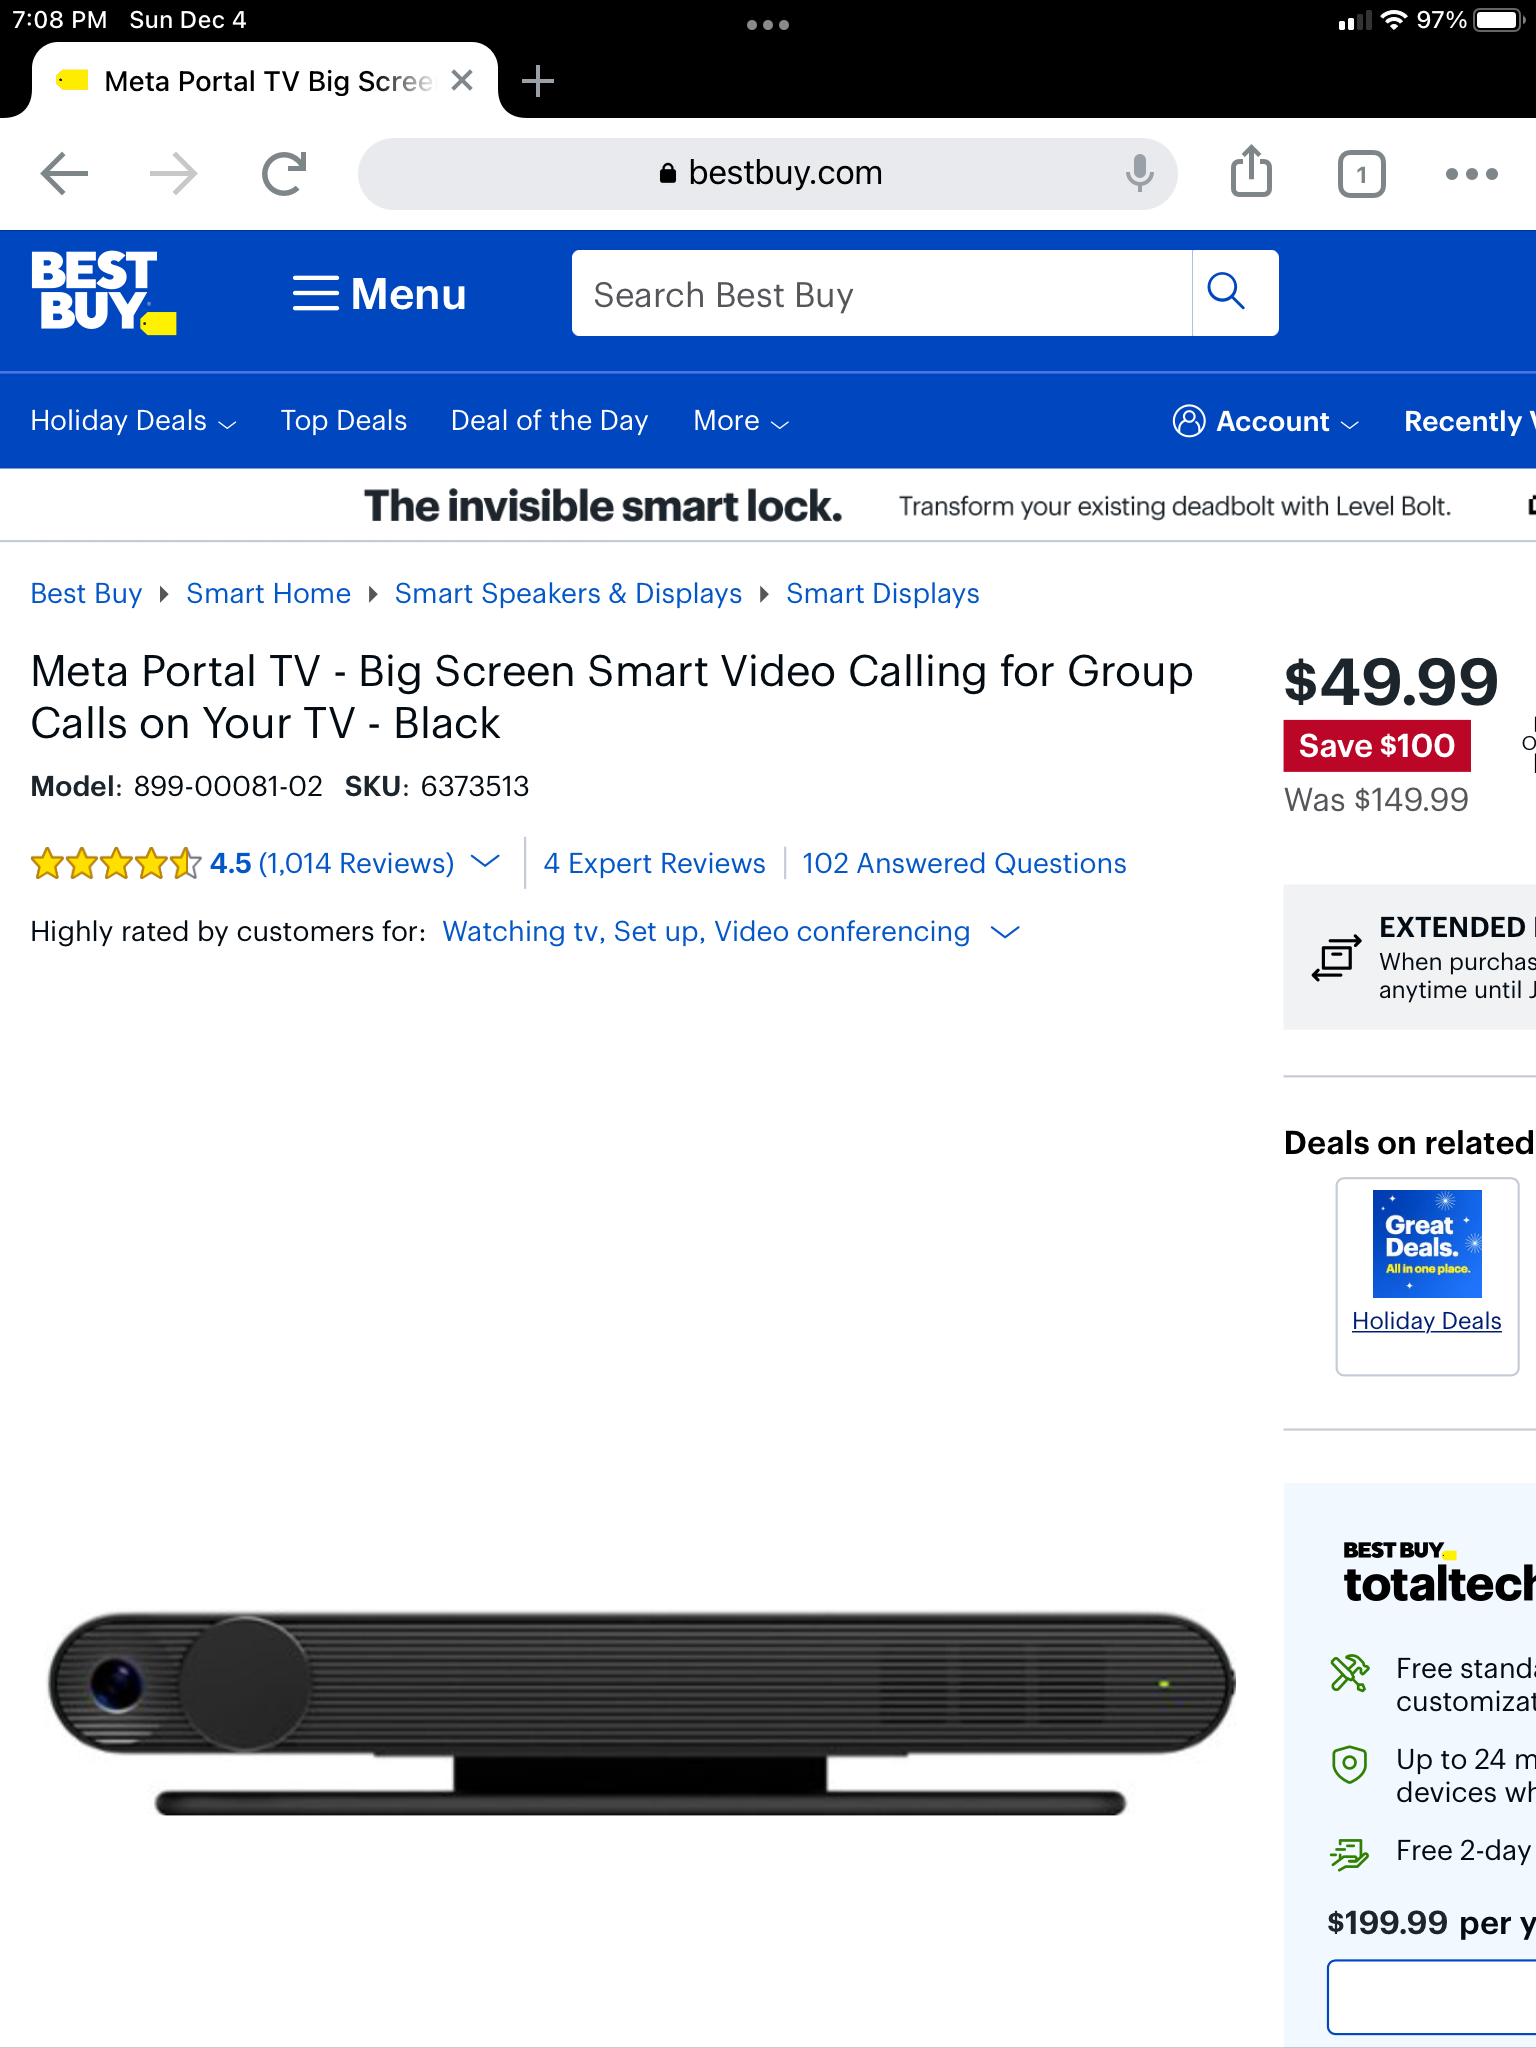
Task: Open the share sheet icon
Action: (x=1251, y=171)
